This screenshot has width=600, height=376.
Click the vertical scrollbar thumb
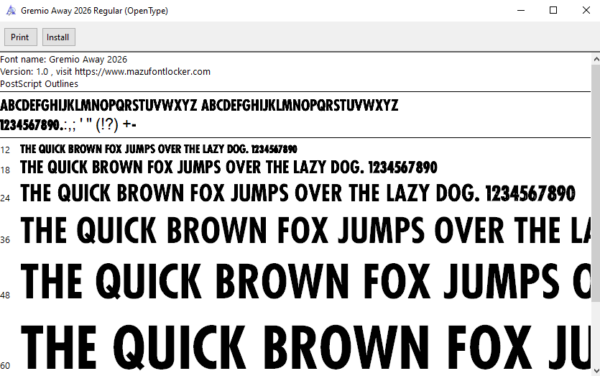click(596, 183)
